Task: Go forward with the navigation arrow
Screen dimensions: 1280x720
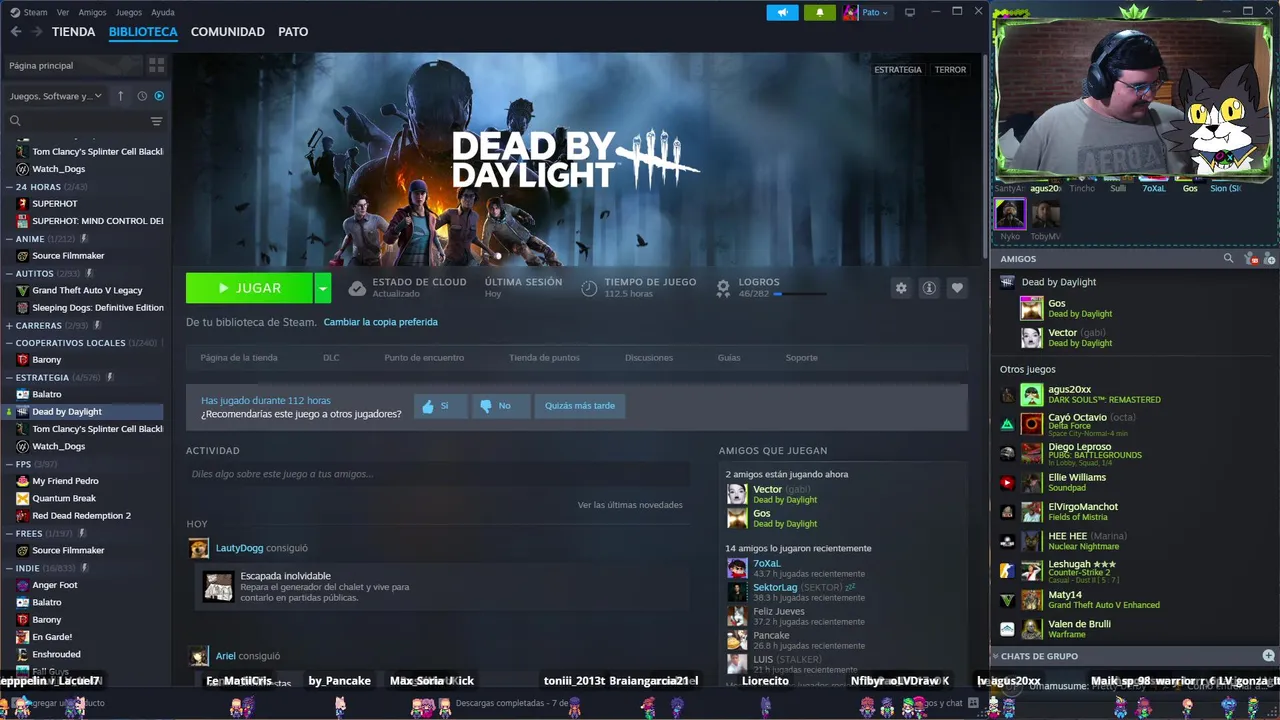Action: [x=37, y=32]
